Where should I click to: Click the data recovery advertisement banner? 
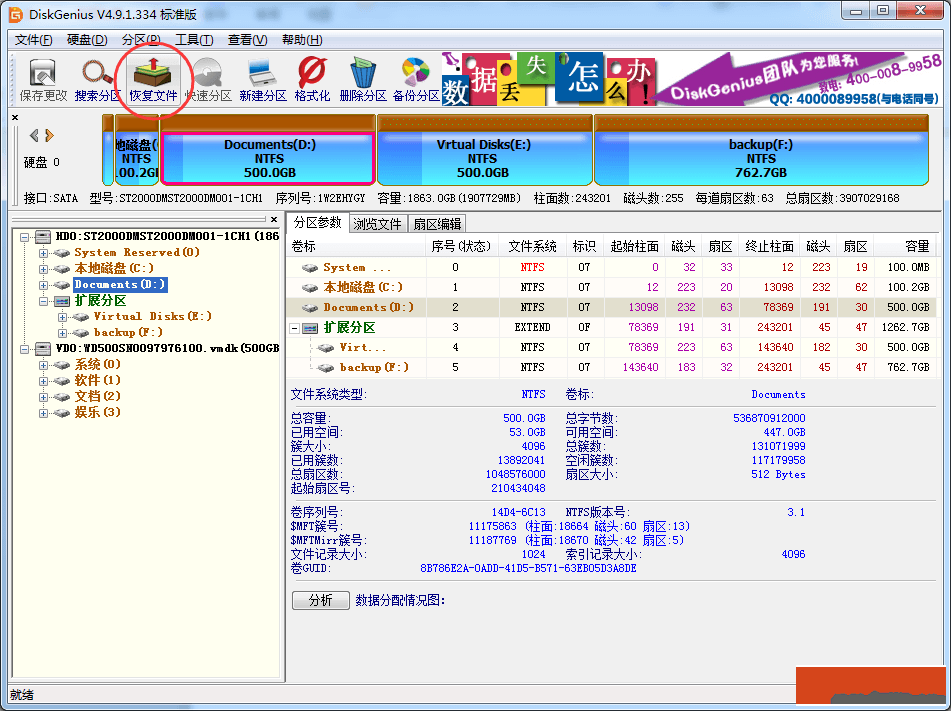tap(691, 79)
